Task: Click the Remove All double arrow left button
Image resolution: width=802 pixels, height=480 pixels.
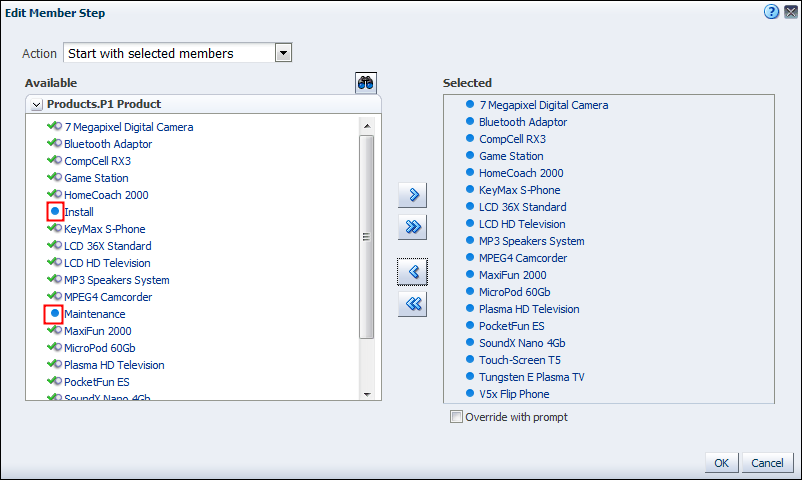Action: 411,305
